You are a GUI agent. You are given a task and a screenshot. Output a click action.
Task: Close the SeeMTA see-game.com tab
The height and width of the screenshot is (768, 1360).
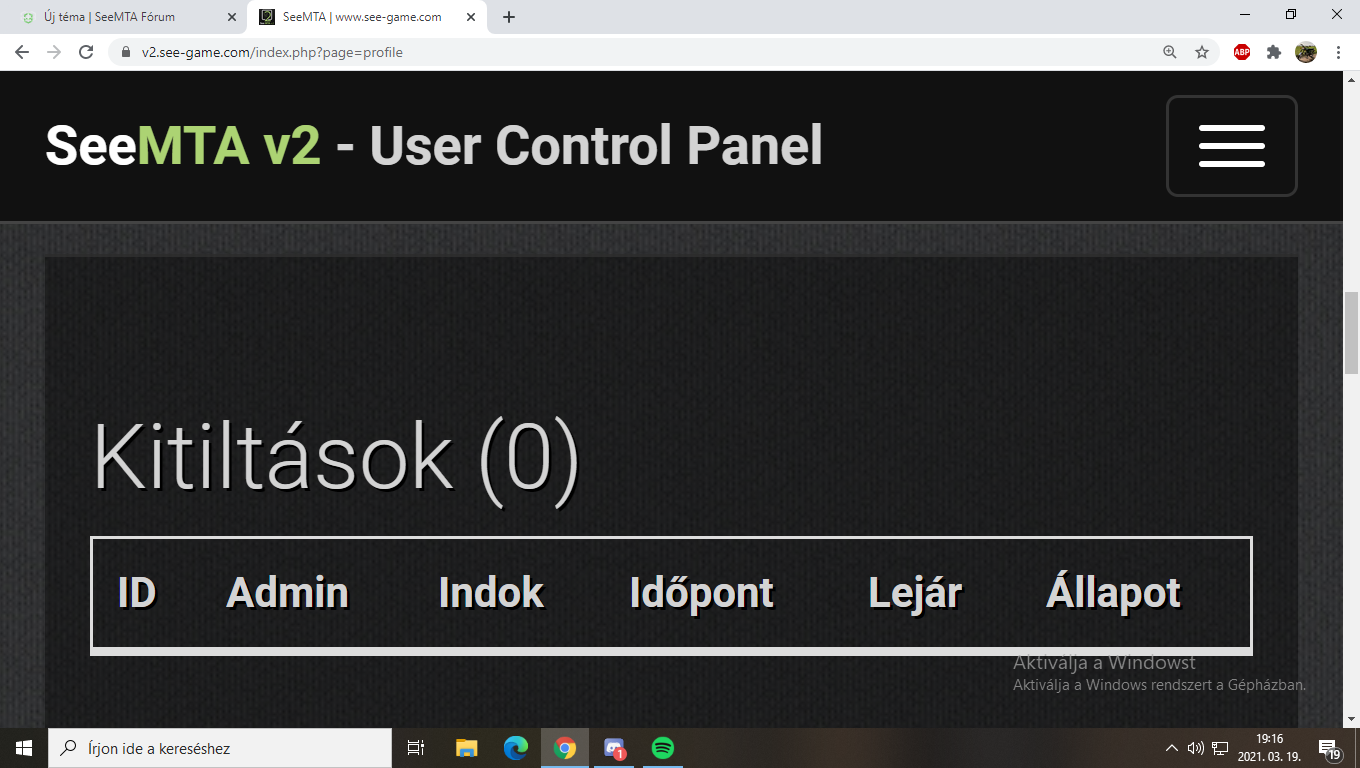470,17
